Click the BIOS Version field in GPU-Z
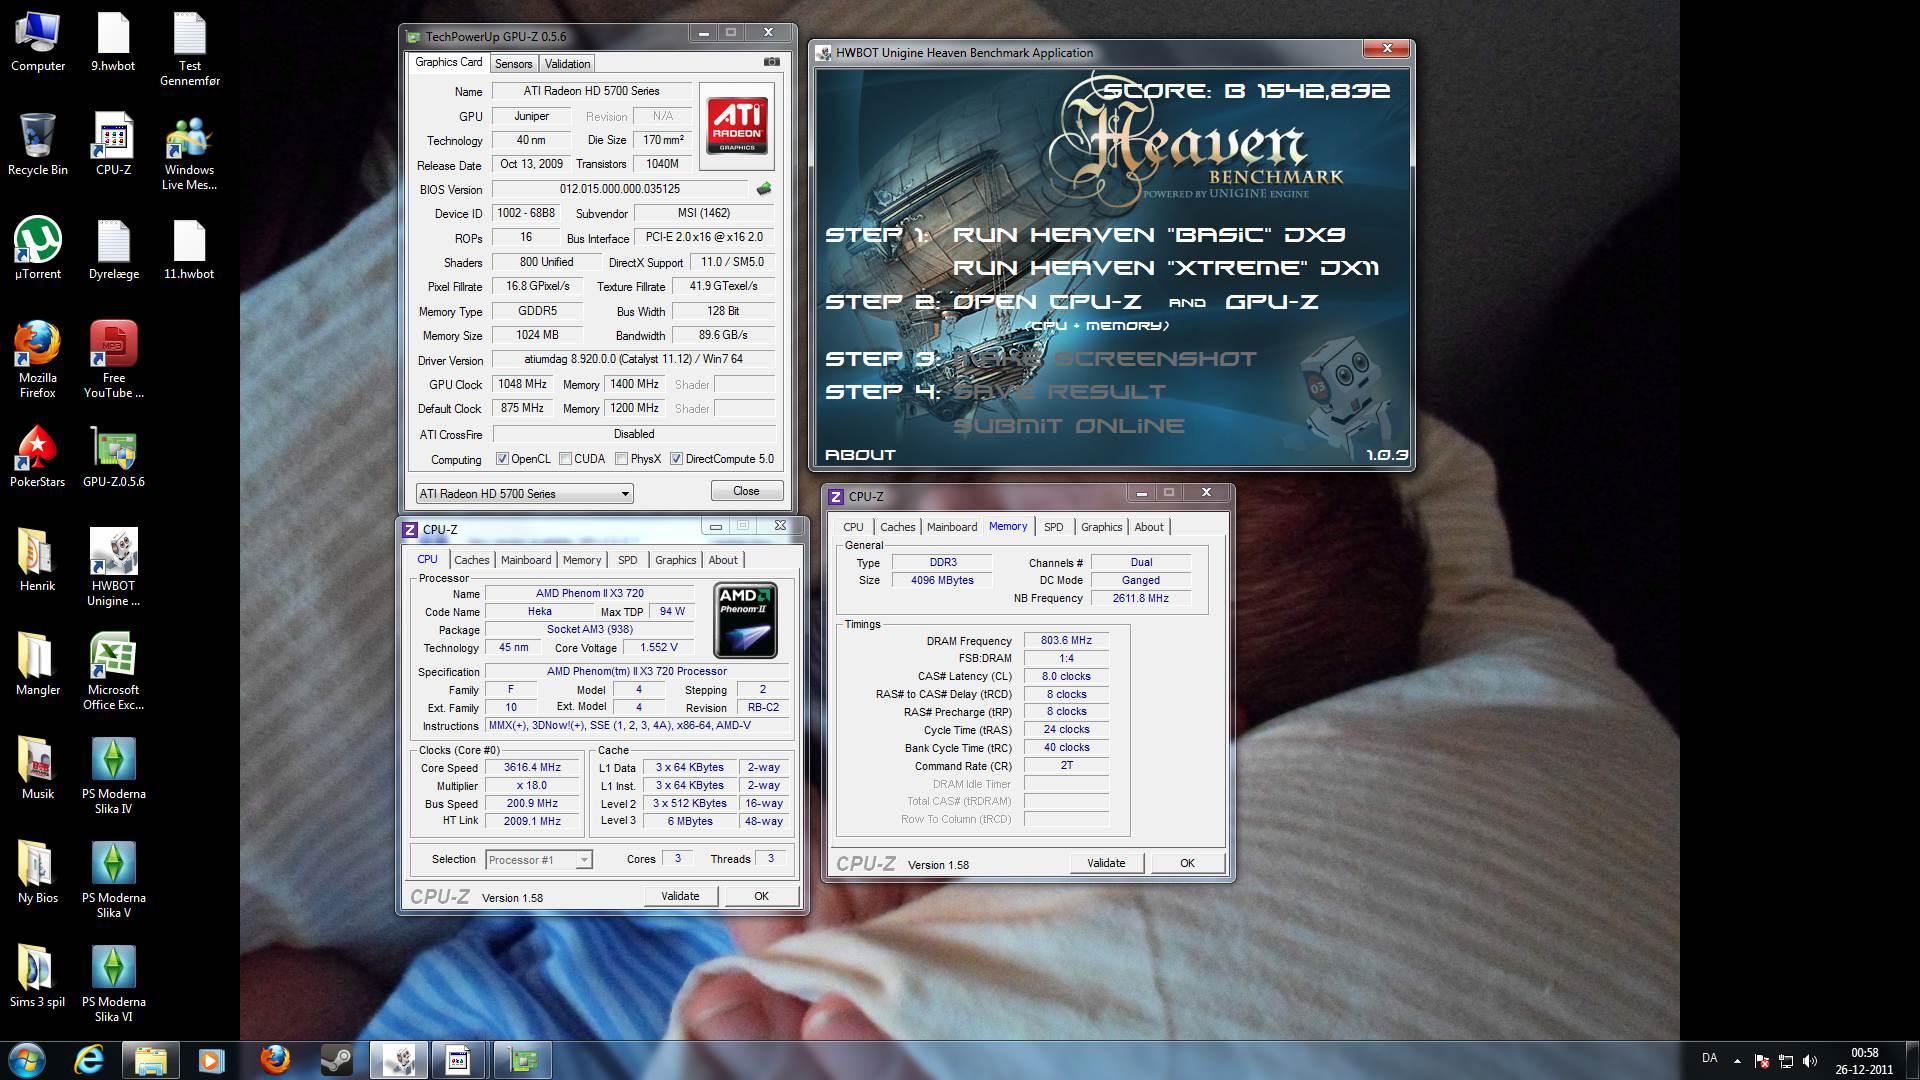This screenshot has width=1920, height=1080. pyautogui.click(x=619, y=189)
